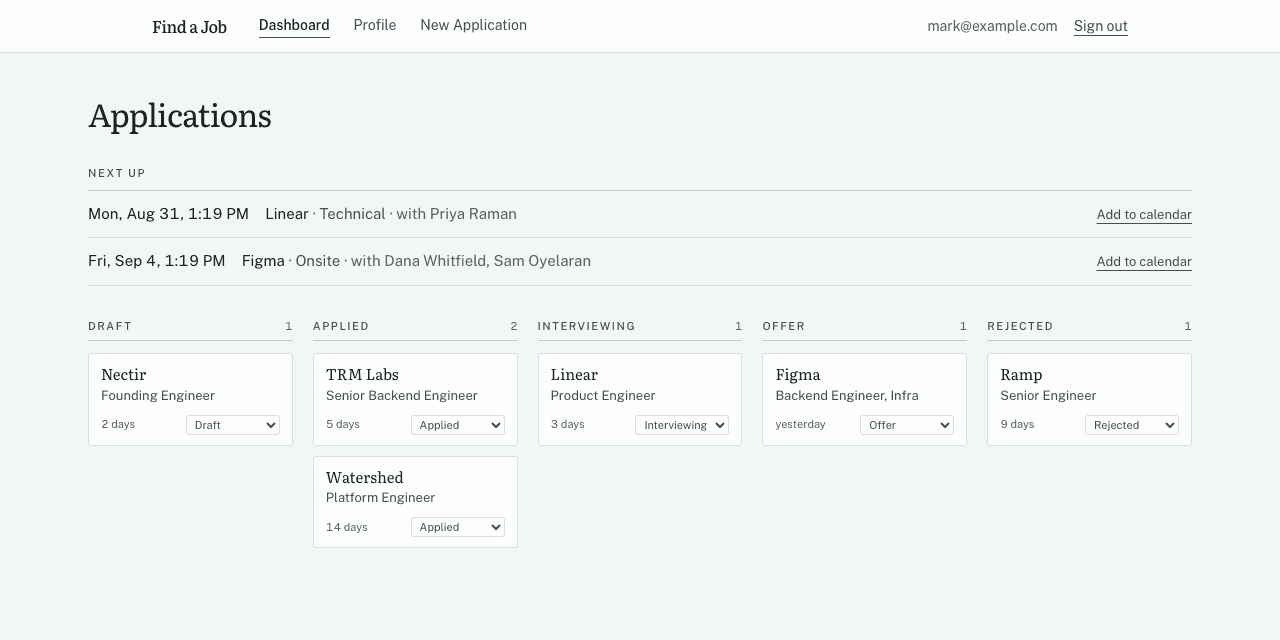
Task: Click "Fri, Sep 4, 1:19 PM" date
Action: point(157,261)
